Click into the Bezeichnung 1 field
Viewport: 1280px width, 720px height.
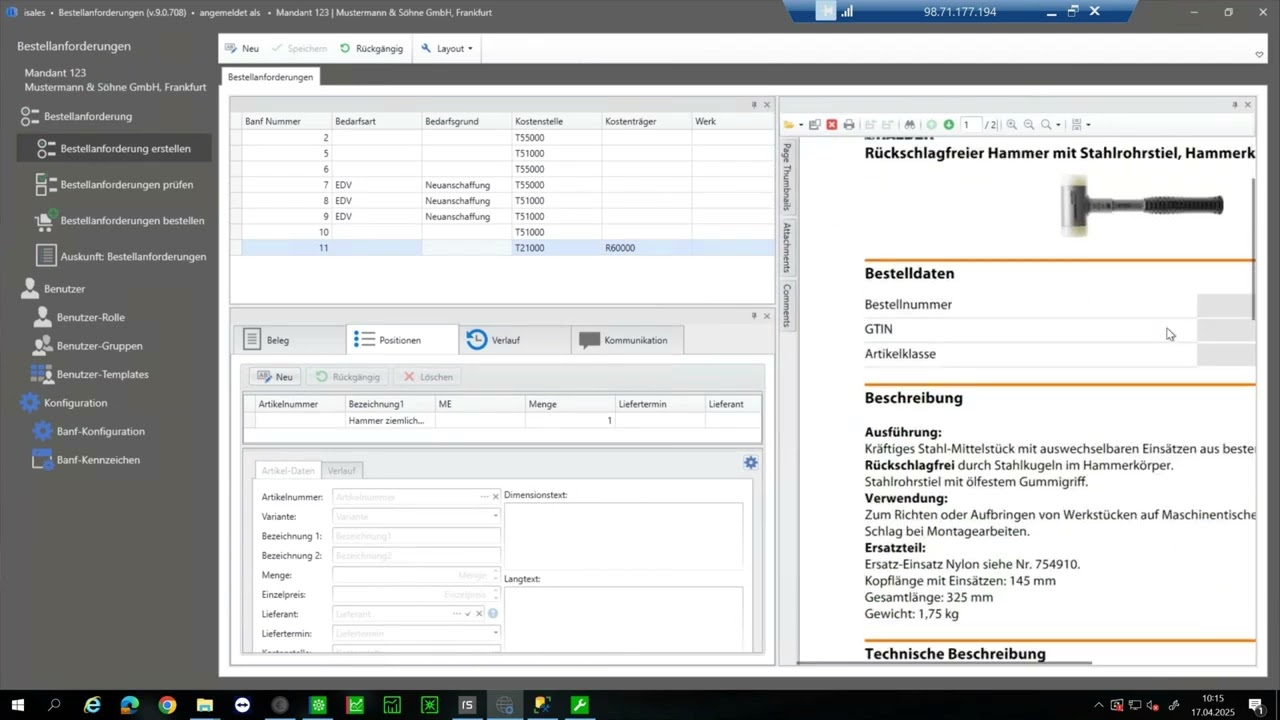pyautogui.click(x=416, y=536)
